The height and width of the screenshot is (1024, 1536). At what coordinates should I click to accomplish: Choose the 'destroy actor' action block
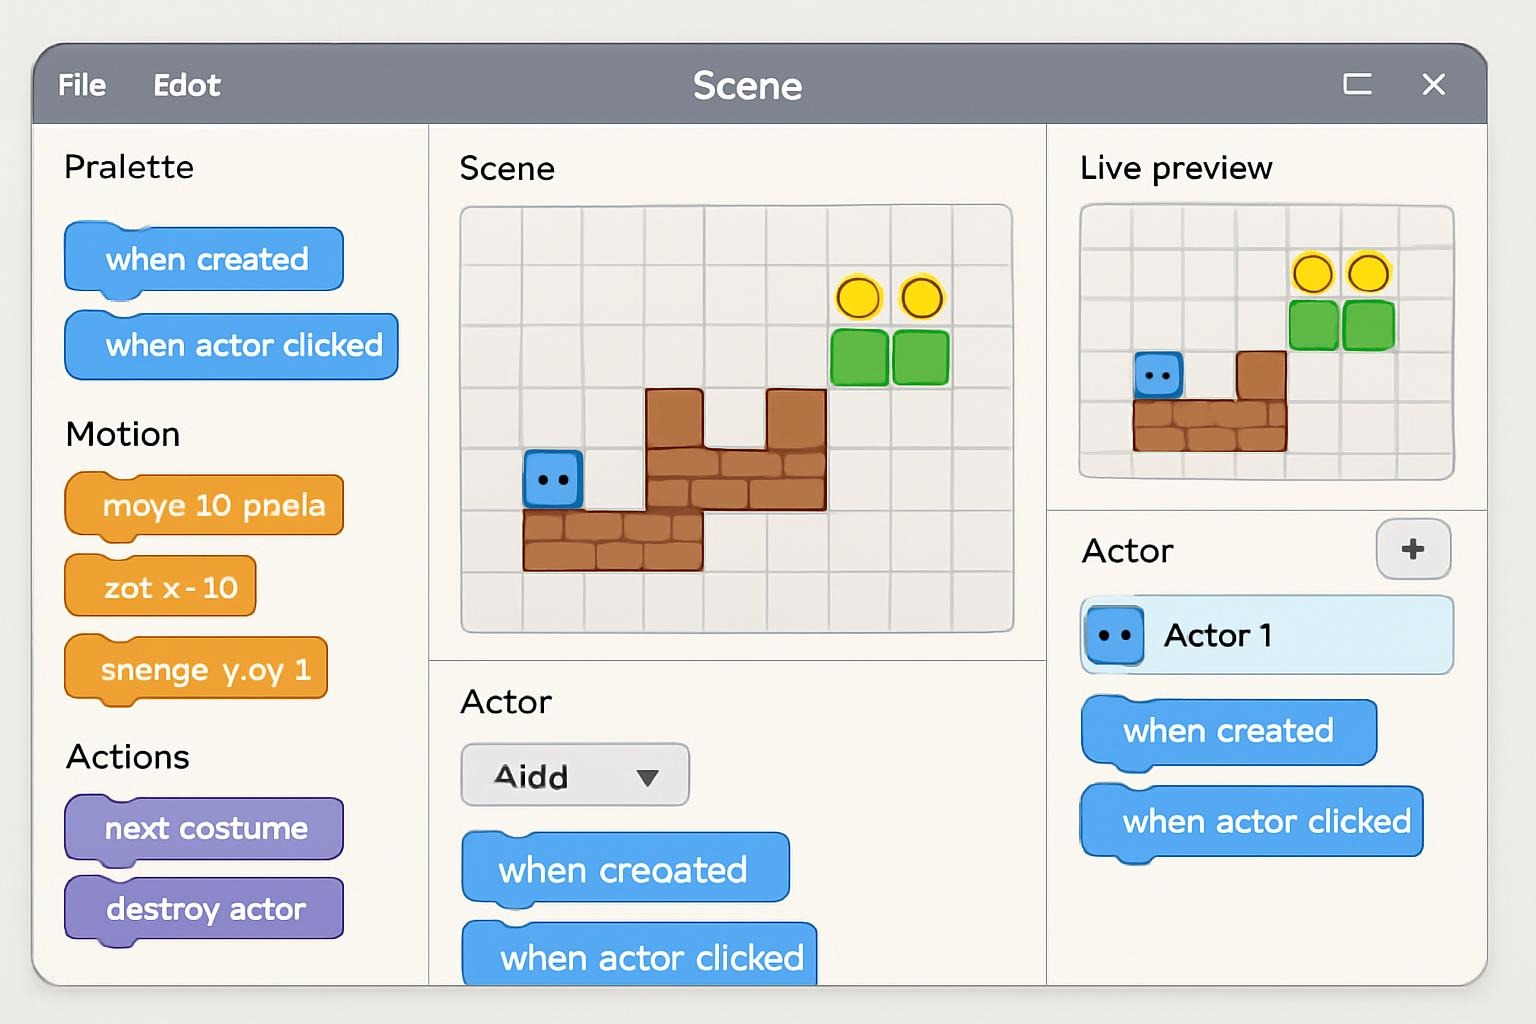point(205,909)
